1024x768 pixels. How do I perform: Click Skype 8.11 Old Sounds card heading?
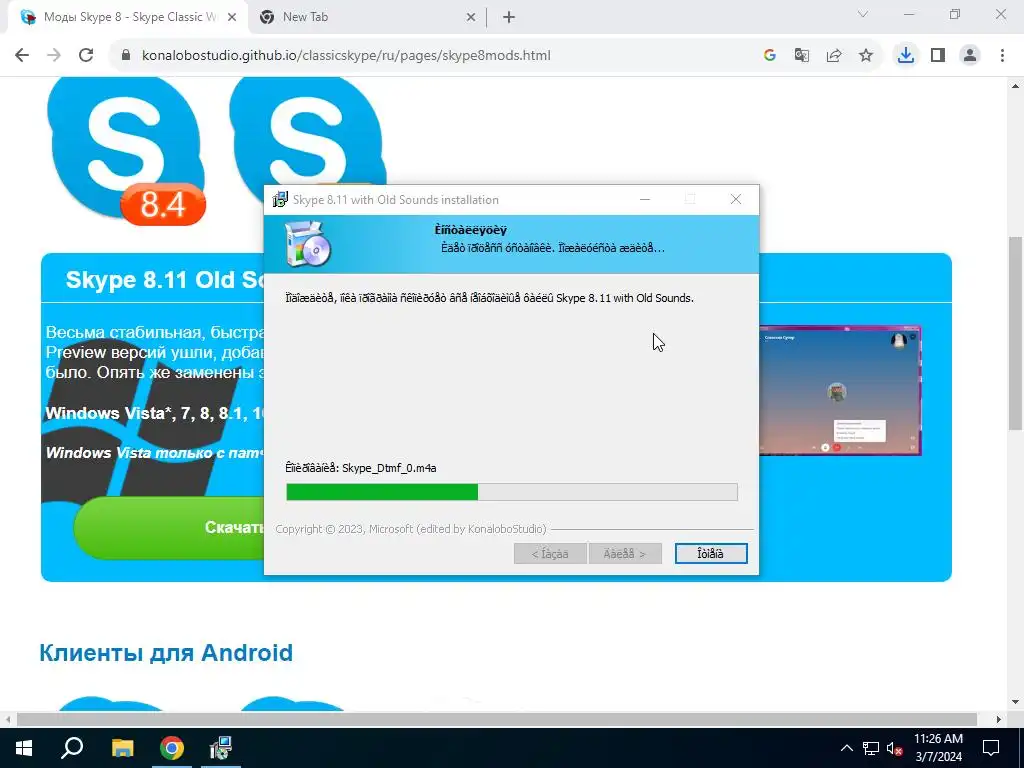[165, 280]
